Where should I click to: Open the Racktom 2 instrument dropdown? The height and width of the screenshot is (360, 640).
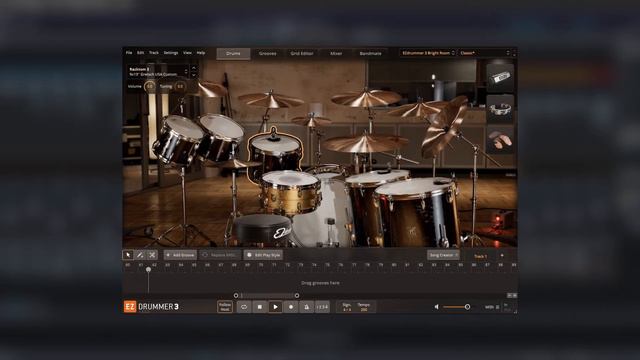pos(158,72)
